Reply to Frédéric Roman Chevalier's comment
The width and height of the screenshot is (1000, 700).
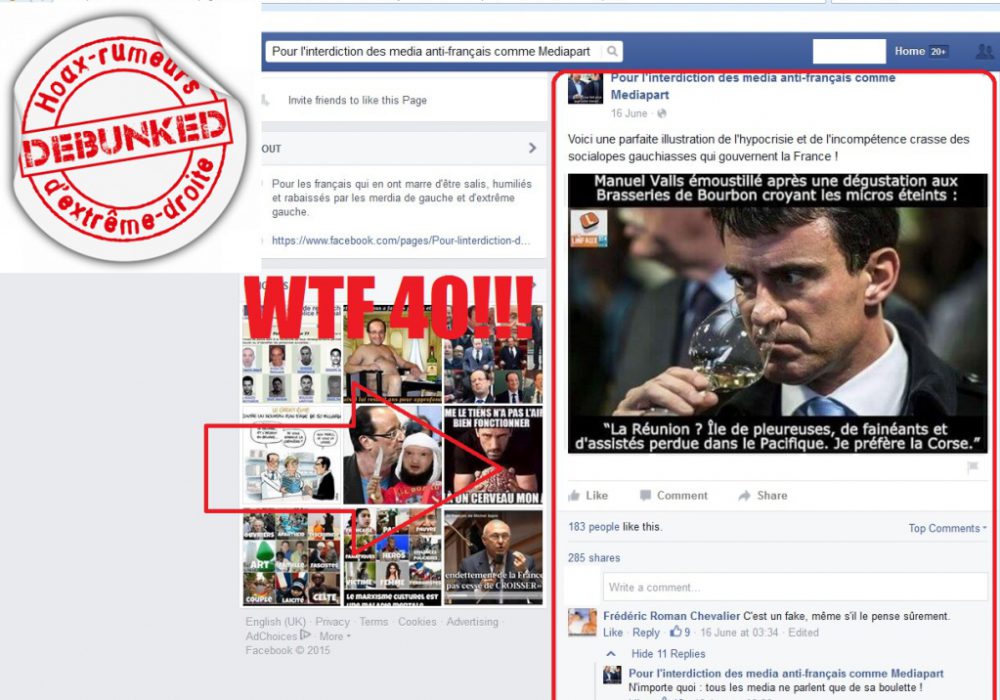pyautogui.click(x=645, y=632)
